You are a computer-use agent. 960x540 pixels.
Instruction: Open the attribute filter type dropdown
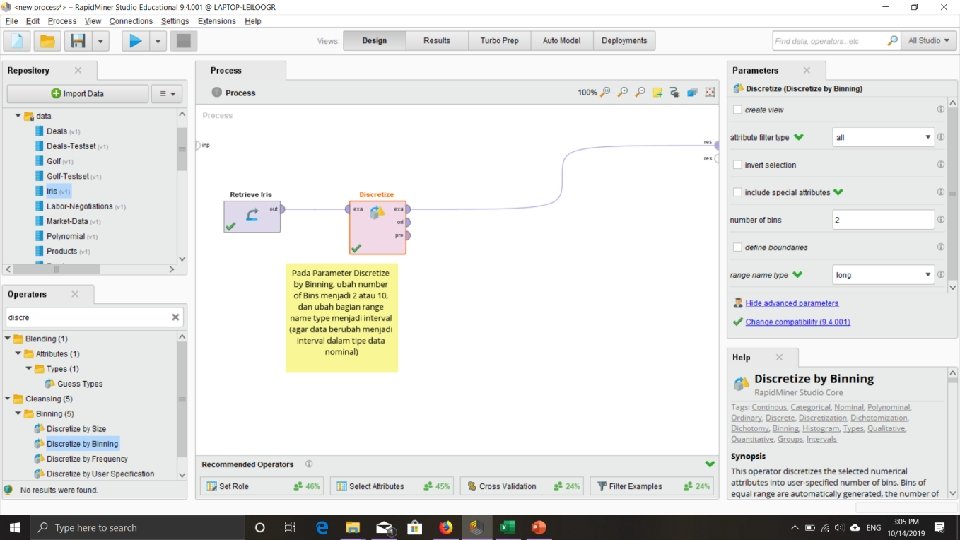coord(883,137)
